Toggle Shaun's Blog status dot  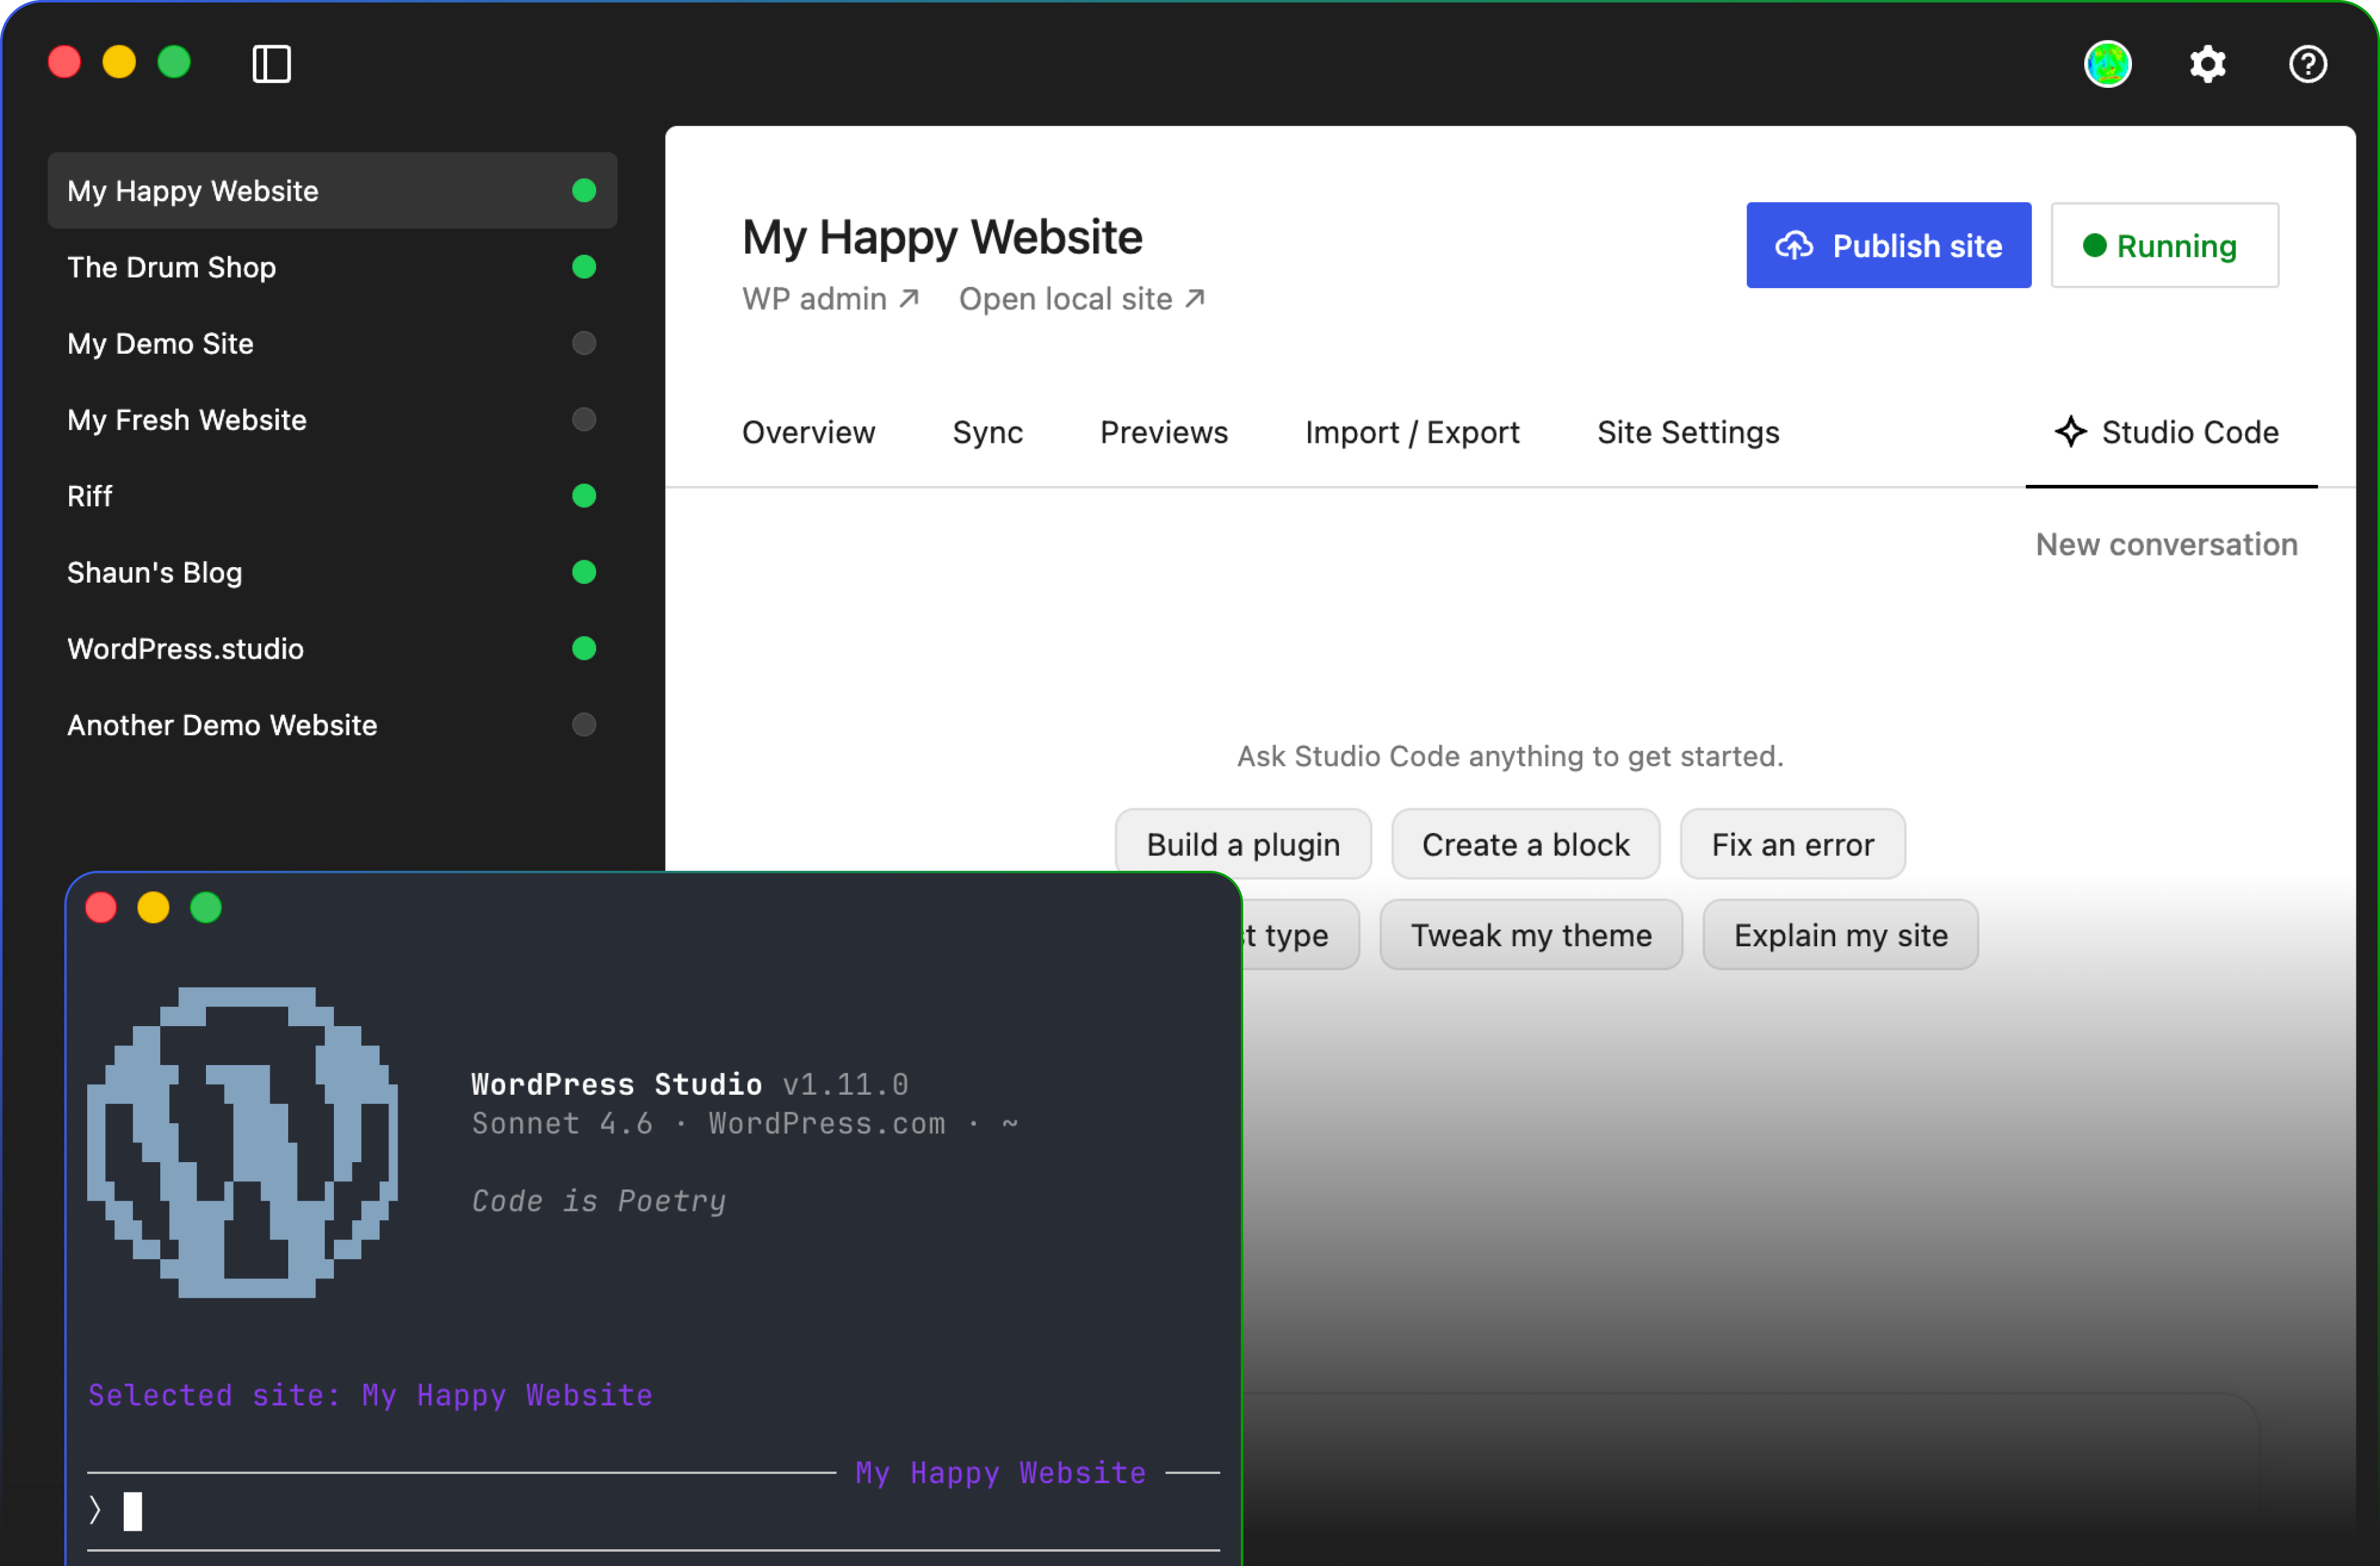[x=584, y=572]
